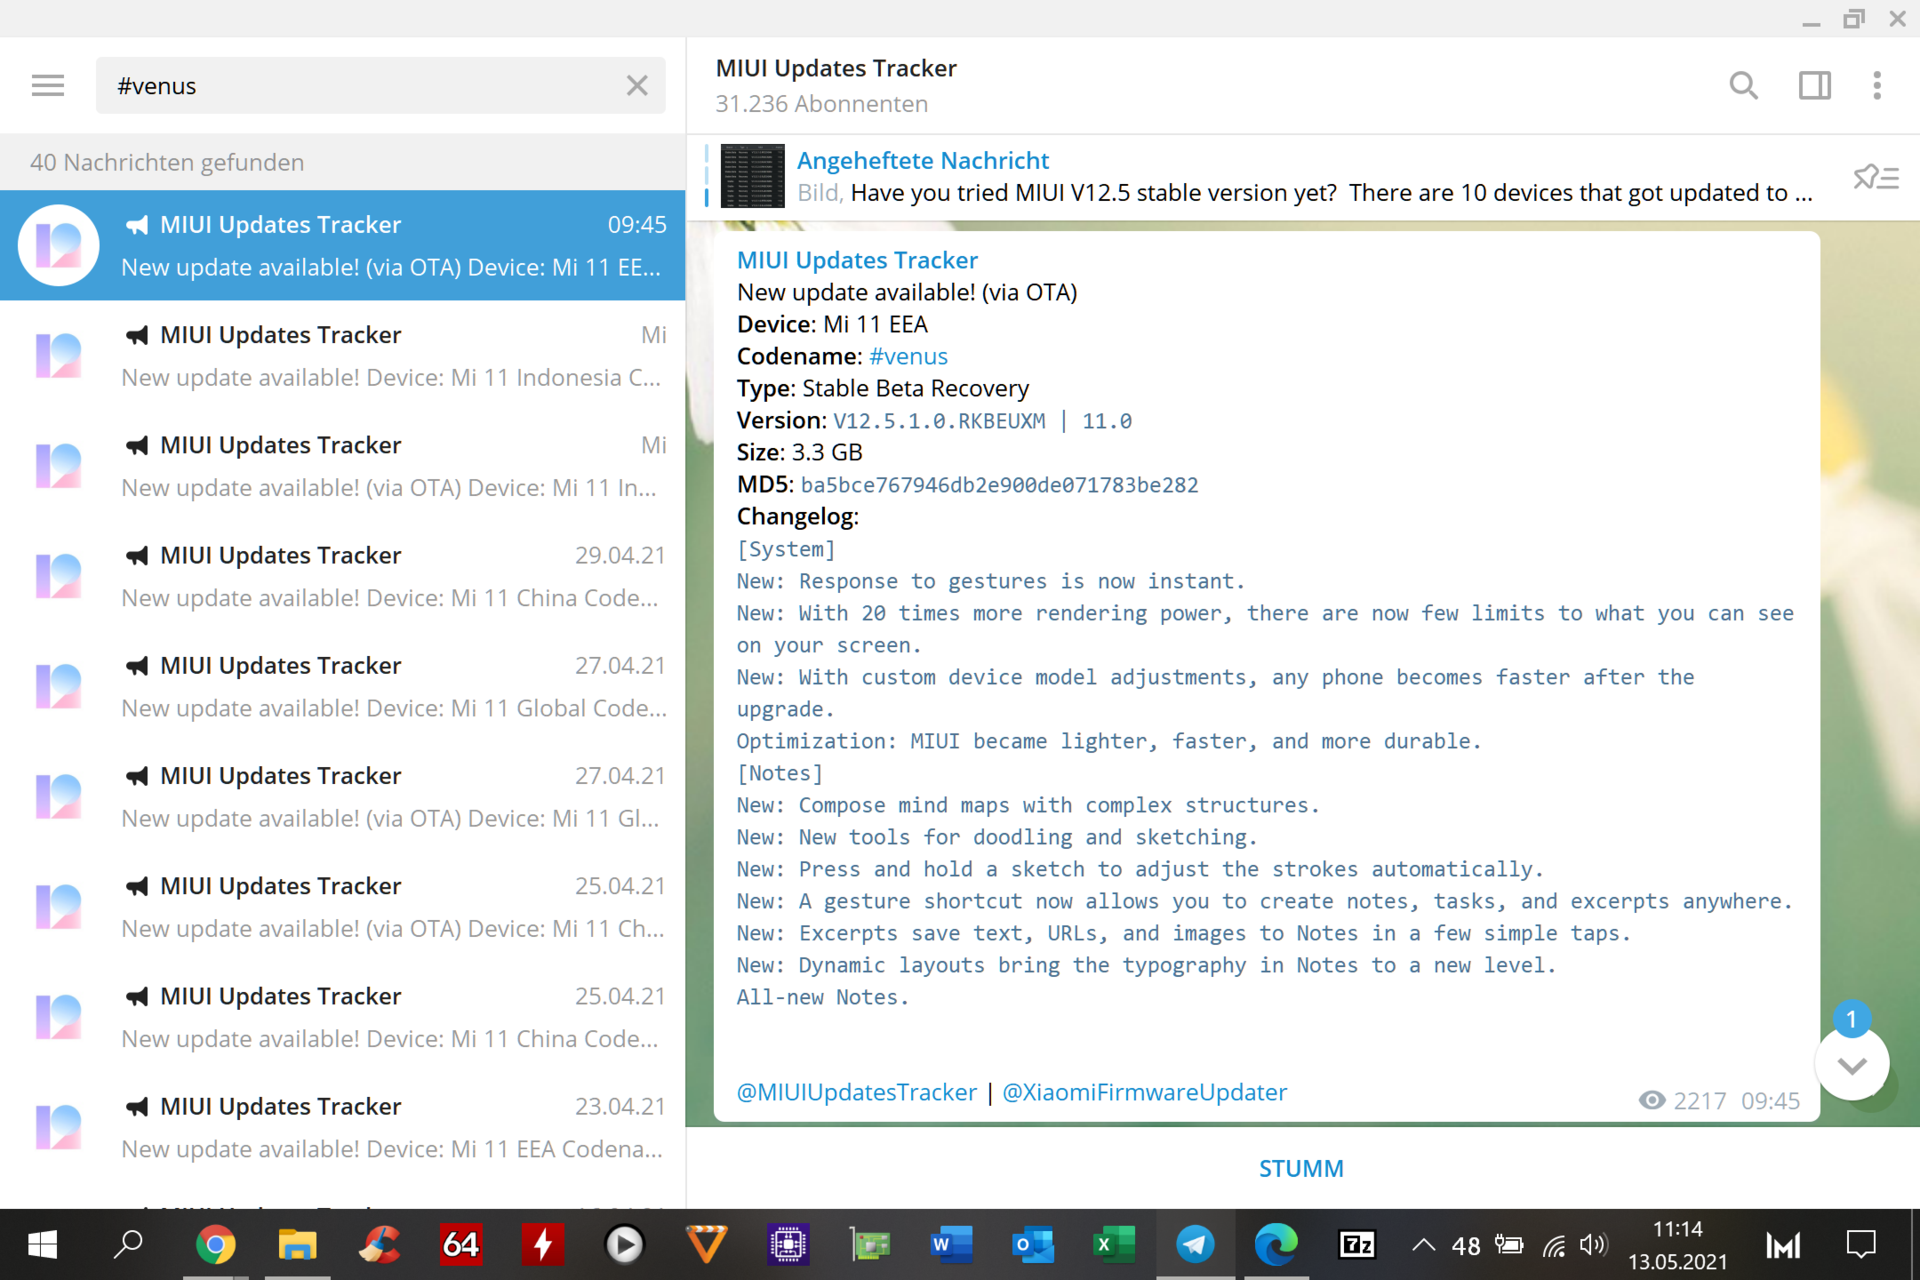Open the red lightning bolt taskbar app
Image resolution: width=1920 pixels, height=1280 pixels.
(543, 1245)
